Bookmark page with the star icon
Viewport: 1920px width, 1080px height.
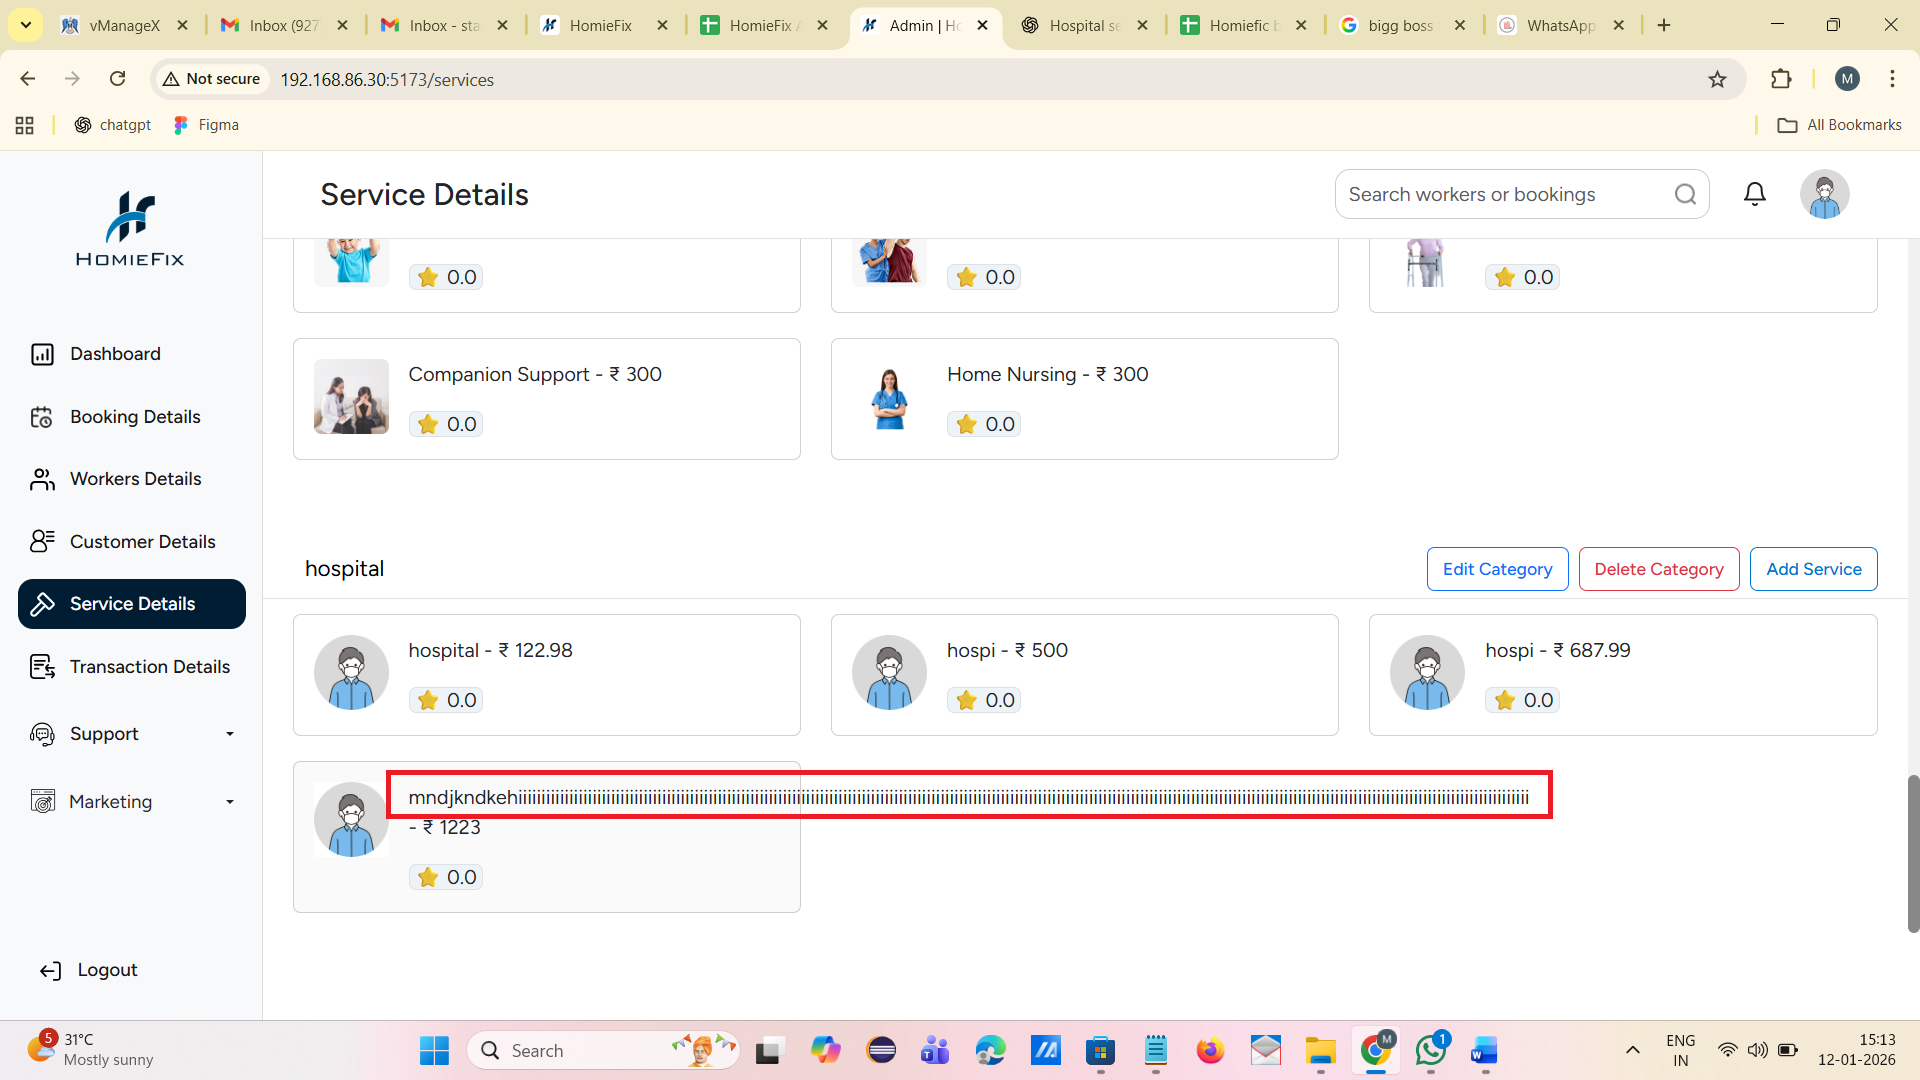click(1717, 79)
